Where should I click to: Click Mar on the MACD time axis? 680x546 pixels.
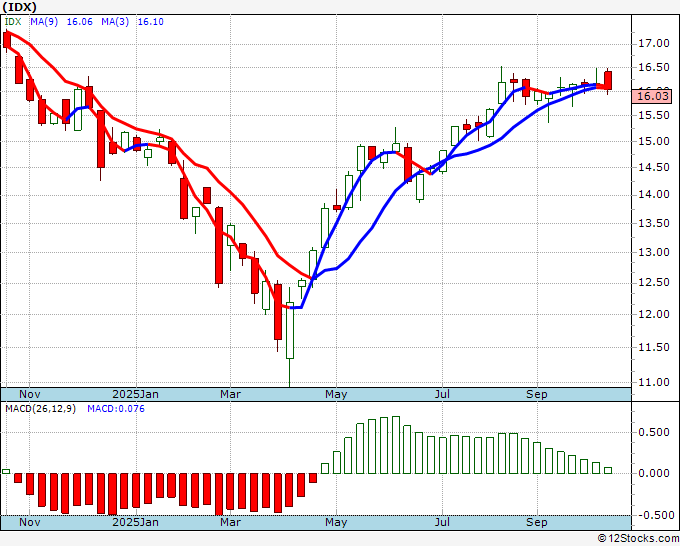[x=230, y=522]
